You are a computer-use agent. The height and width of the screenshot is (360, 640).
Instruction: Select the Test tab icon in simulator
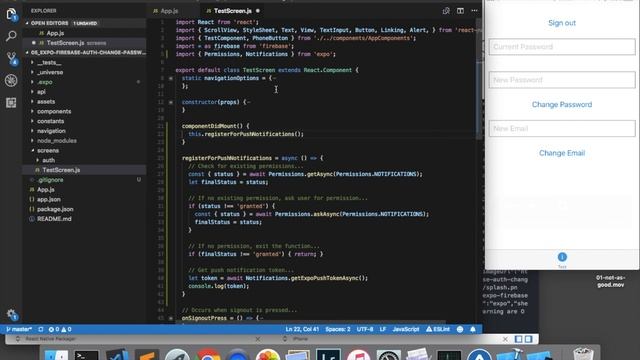562,257
